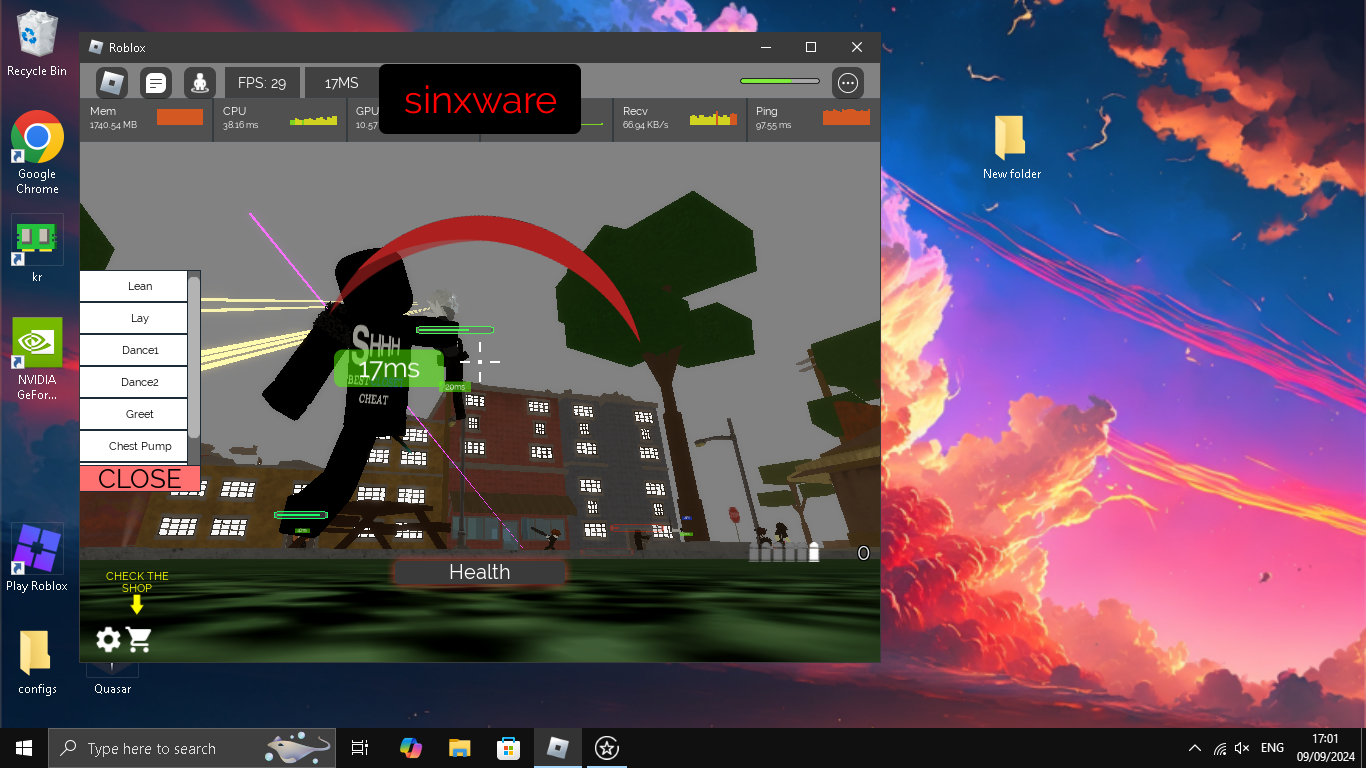Click the green 17ms overlay tag
This screenshot has height=768, width=1366.
click(389, 369)
